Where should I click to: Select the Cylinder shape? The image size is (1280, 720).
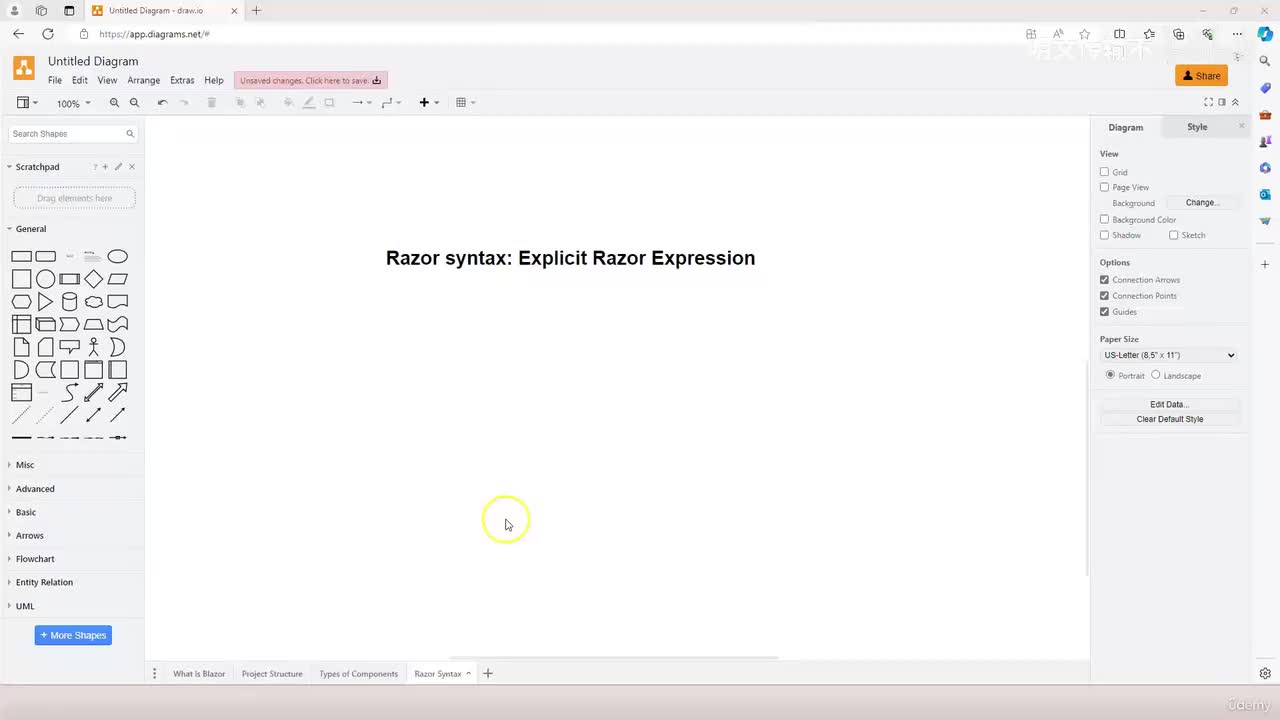click(69, 302)
